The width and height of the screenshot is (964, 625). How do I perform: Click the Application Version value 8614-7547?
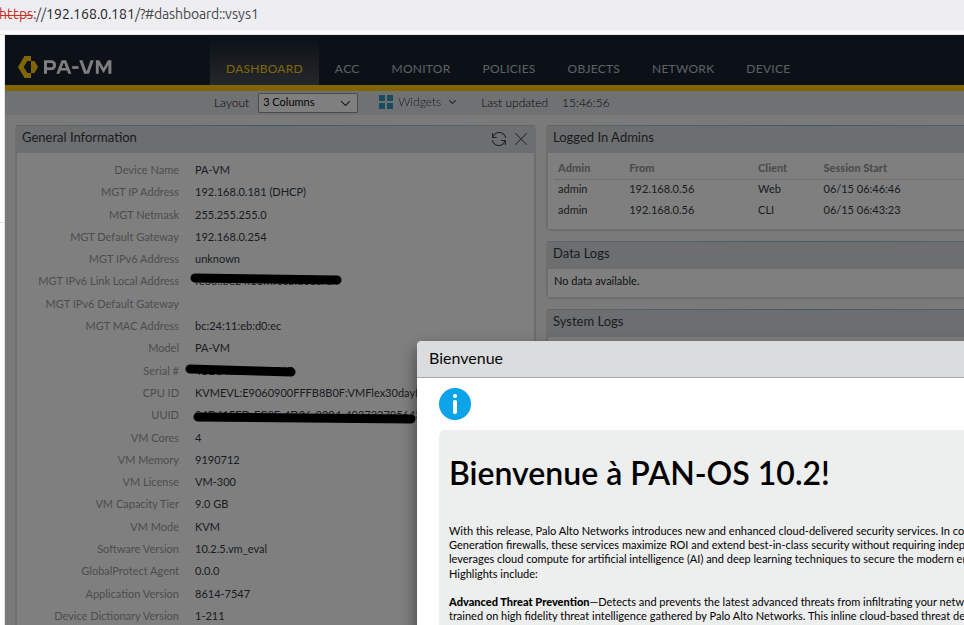coord(222,594)
